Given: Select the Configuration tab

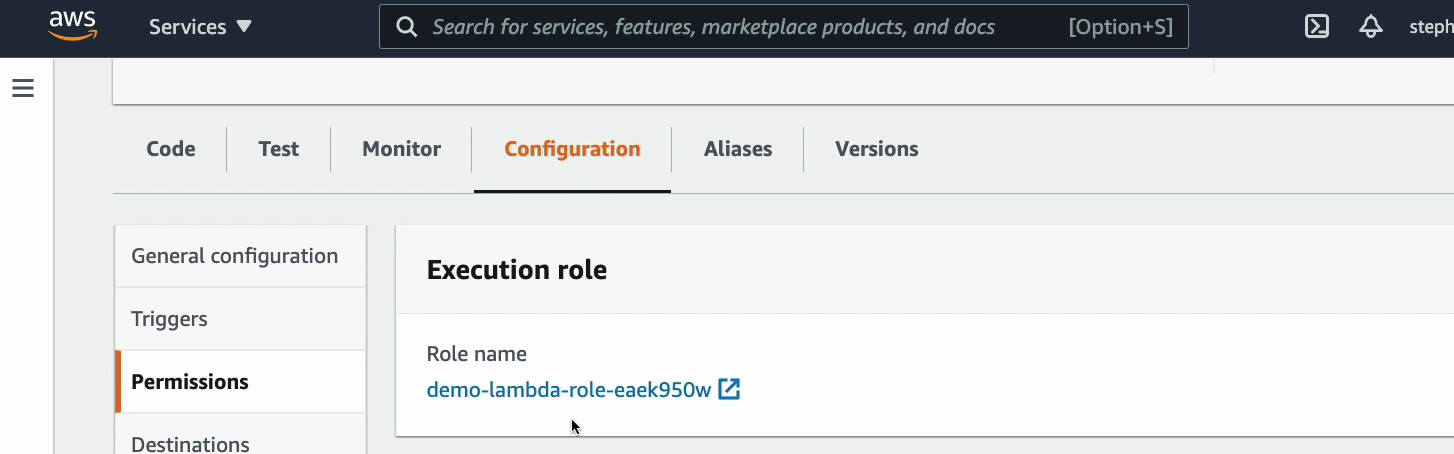Looking at the screenshot, I should tap(572, 149).
